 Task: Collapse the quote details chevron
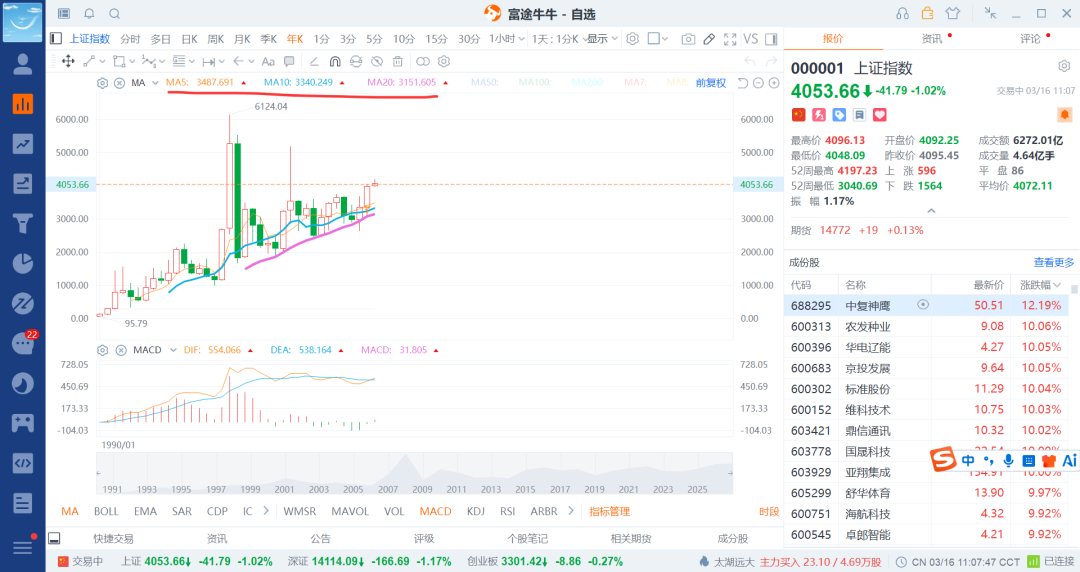(x=931, y=211)
